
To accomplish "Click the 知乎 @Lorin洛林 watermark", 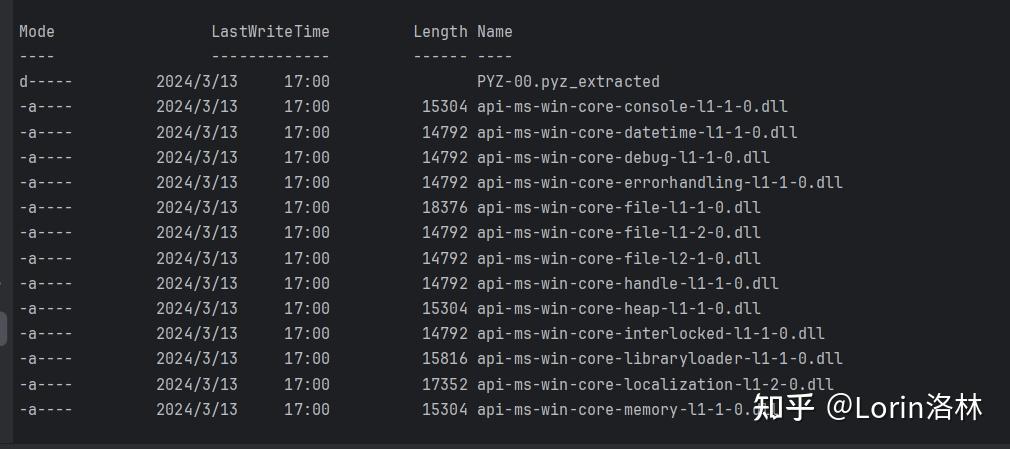I will pyautogui.click(x=868, y=408).
